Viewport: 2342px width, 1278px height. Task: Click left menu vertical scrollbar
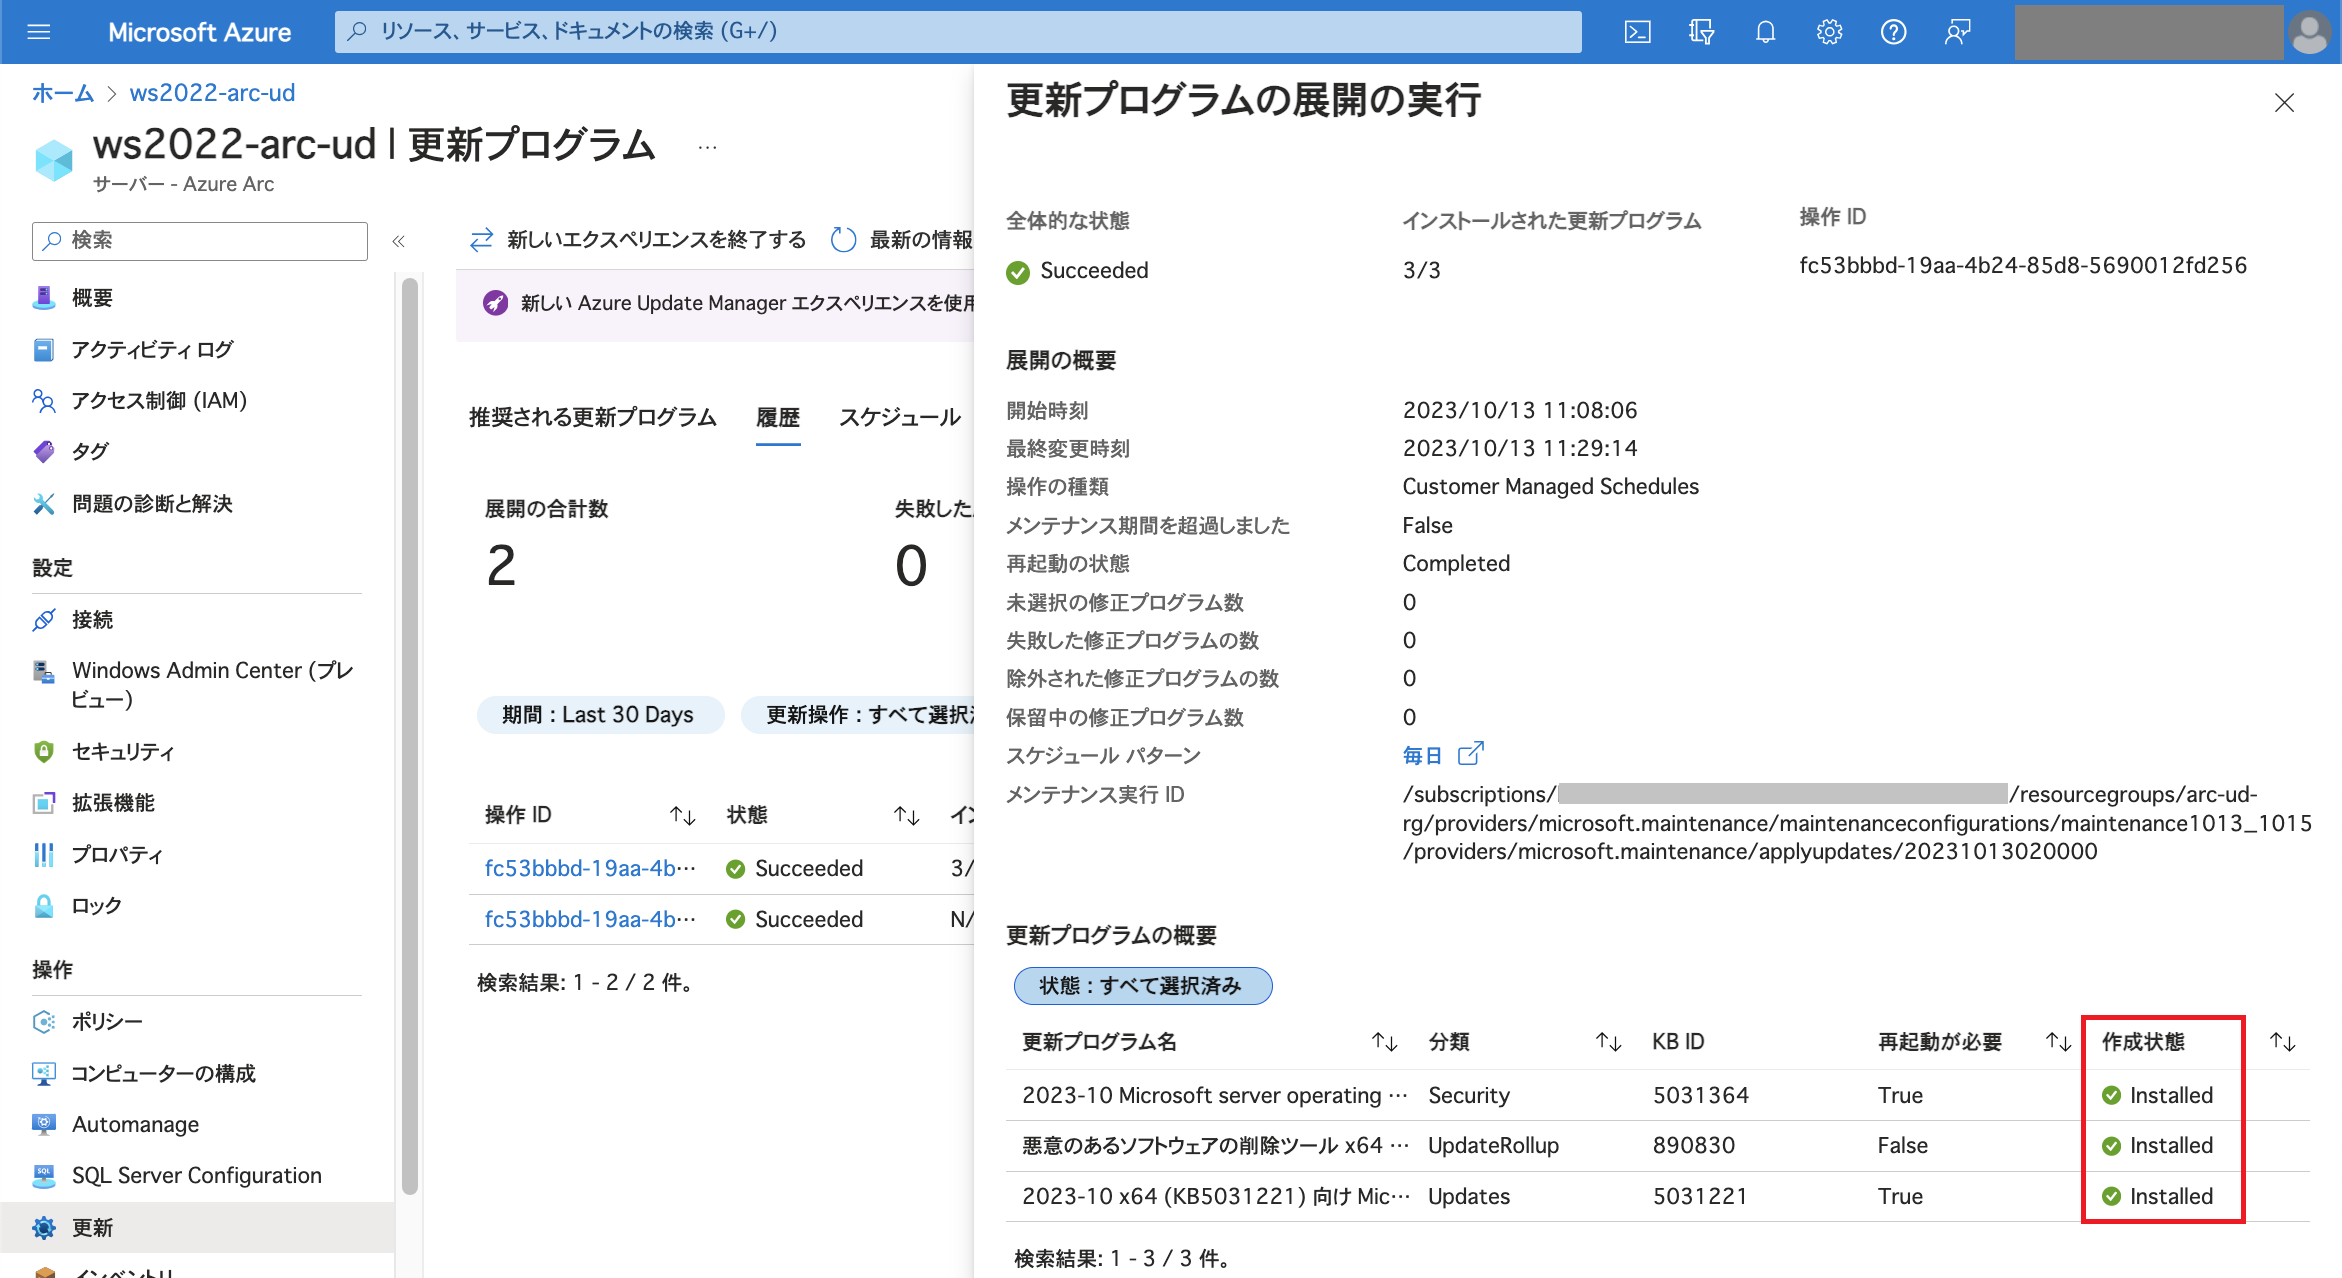coord(410,735)
